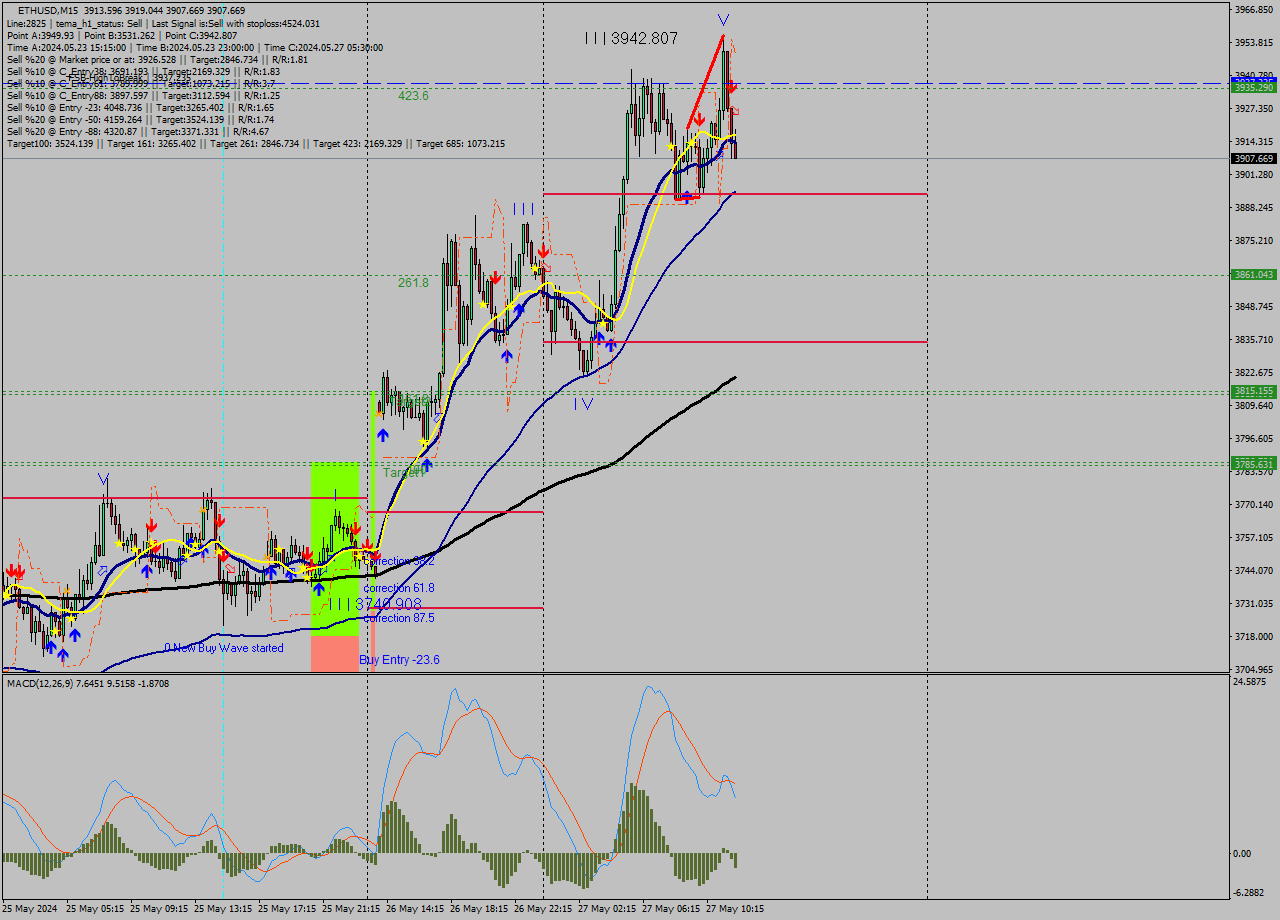Image resolution: width=1280 pixels, height=920 pixels.
Task: Click the '26 May 22:15' time axis label
Action: [543, 909]
